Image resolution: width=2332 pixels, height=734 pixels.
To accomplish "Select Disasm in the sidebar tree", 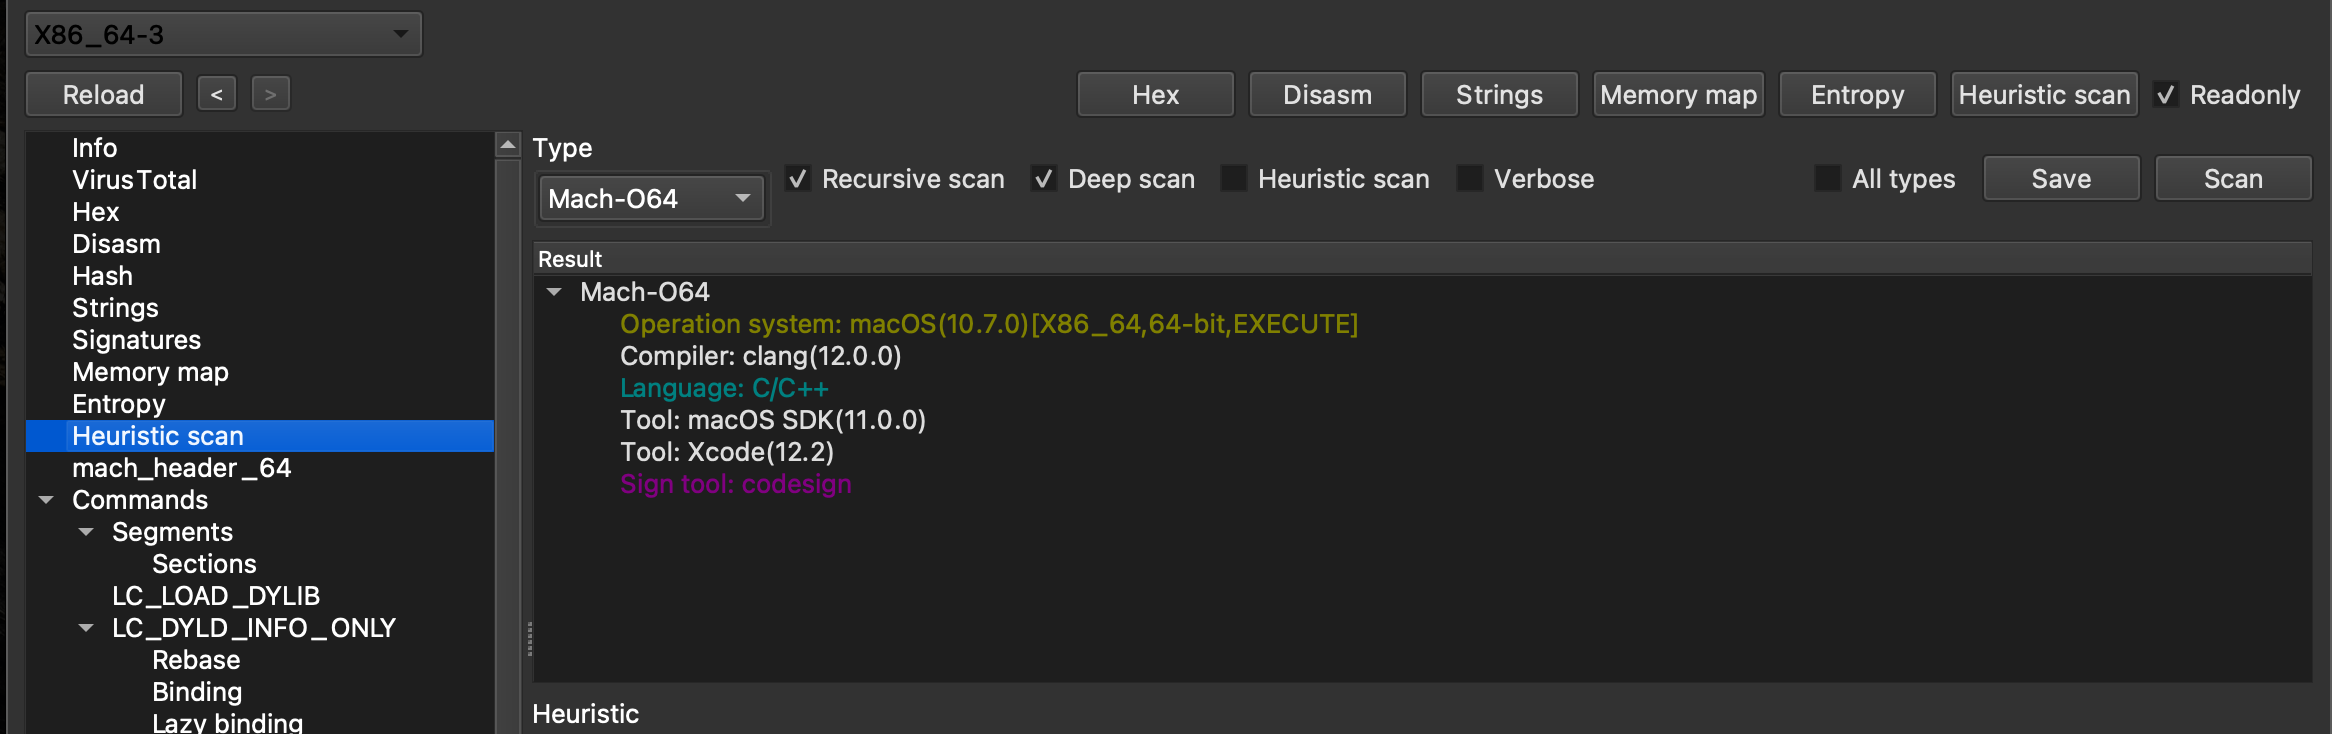I will click(116, 244).
